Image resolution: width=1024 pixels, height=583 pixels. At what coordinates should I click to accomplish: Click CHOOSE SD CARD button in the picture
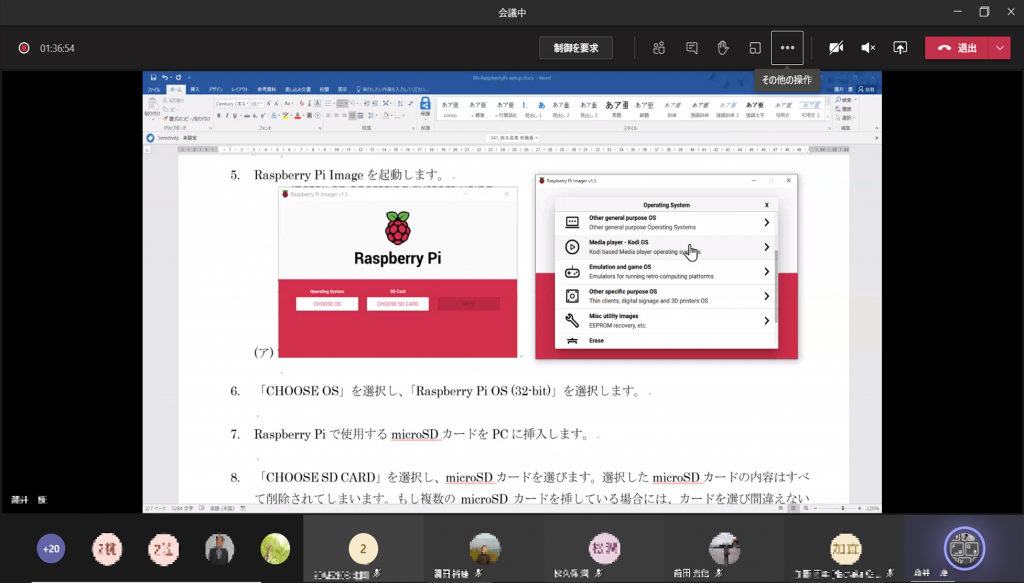click(x=398, y=304)
